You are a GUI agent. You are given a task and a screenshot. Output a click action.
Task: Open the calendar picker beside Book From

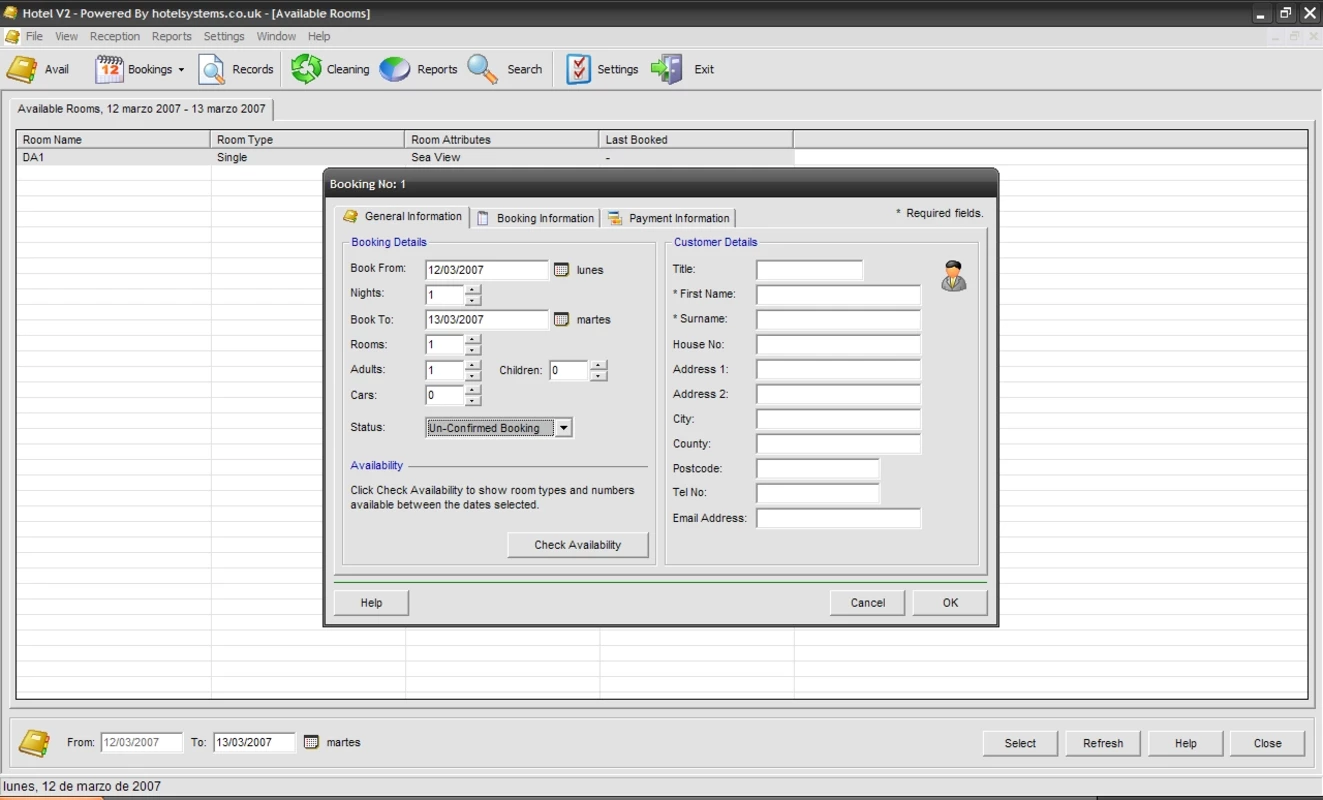click(561, 270)
